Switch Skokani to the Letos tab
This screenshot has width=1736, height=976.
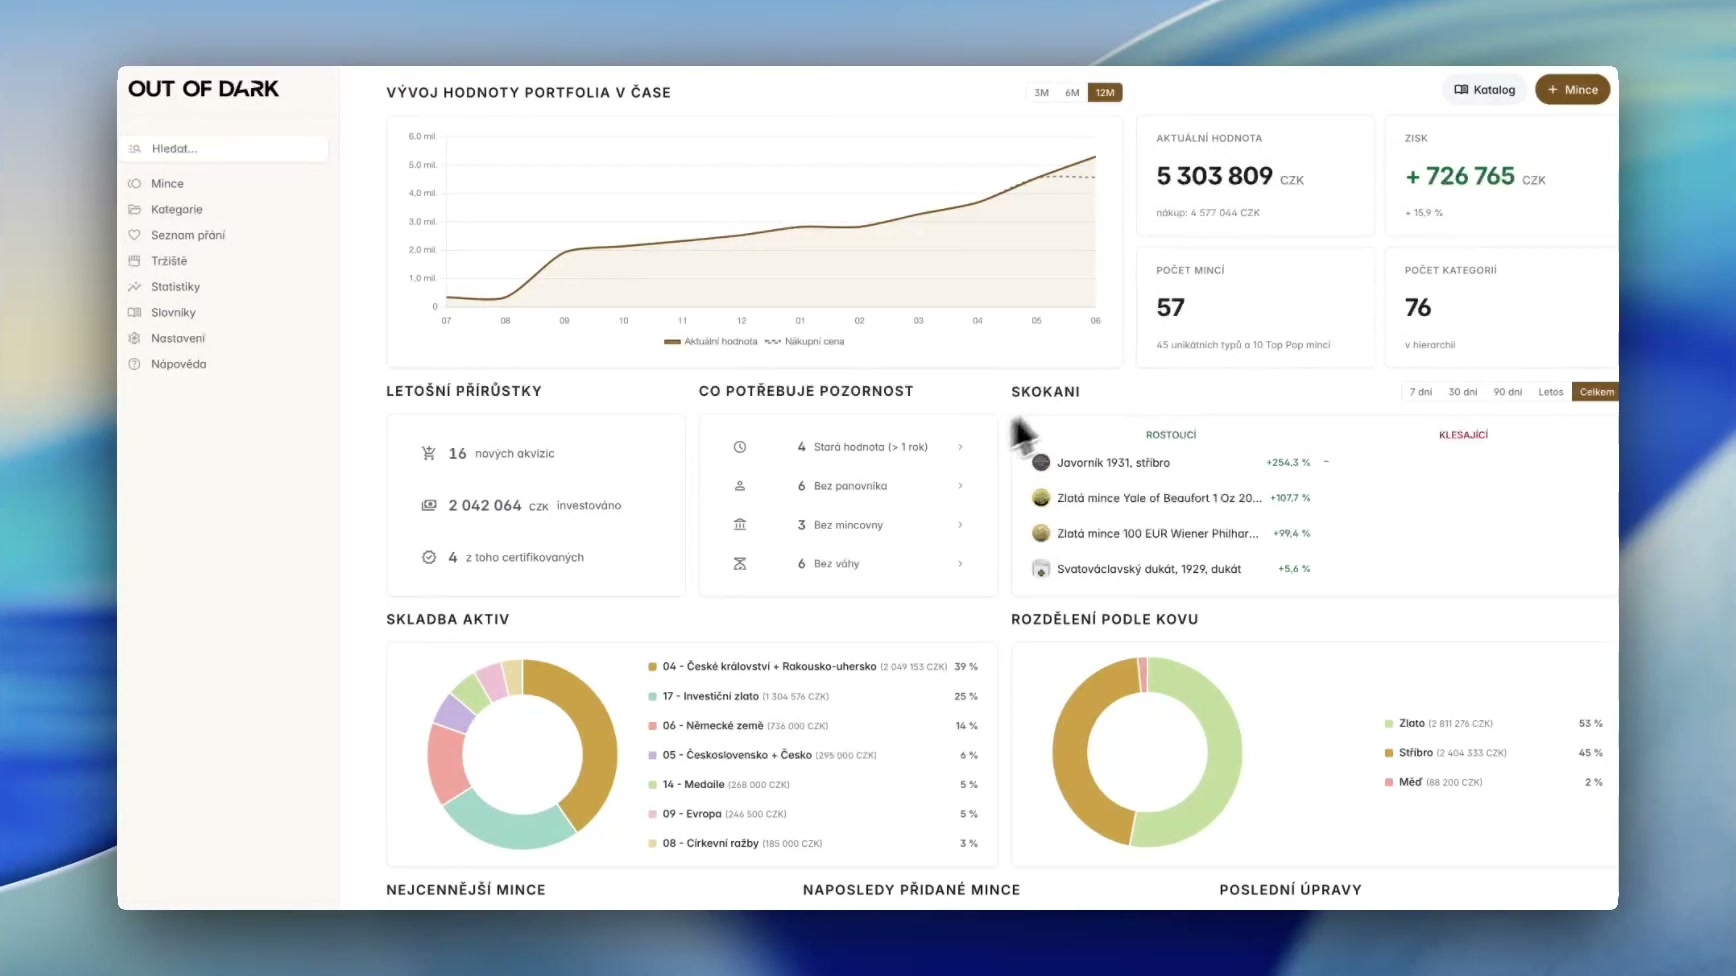[x=1550, y=392]
